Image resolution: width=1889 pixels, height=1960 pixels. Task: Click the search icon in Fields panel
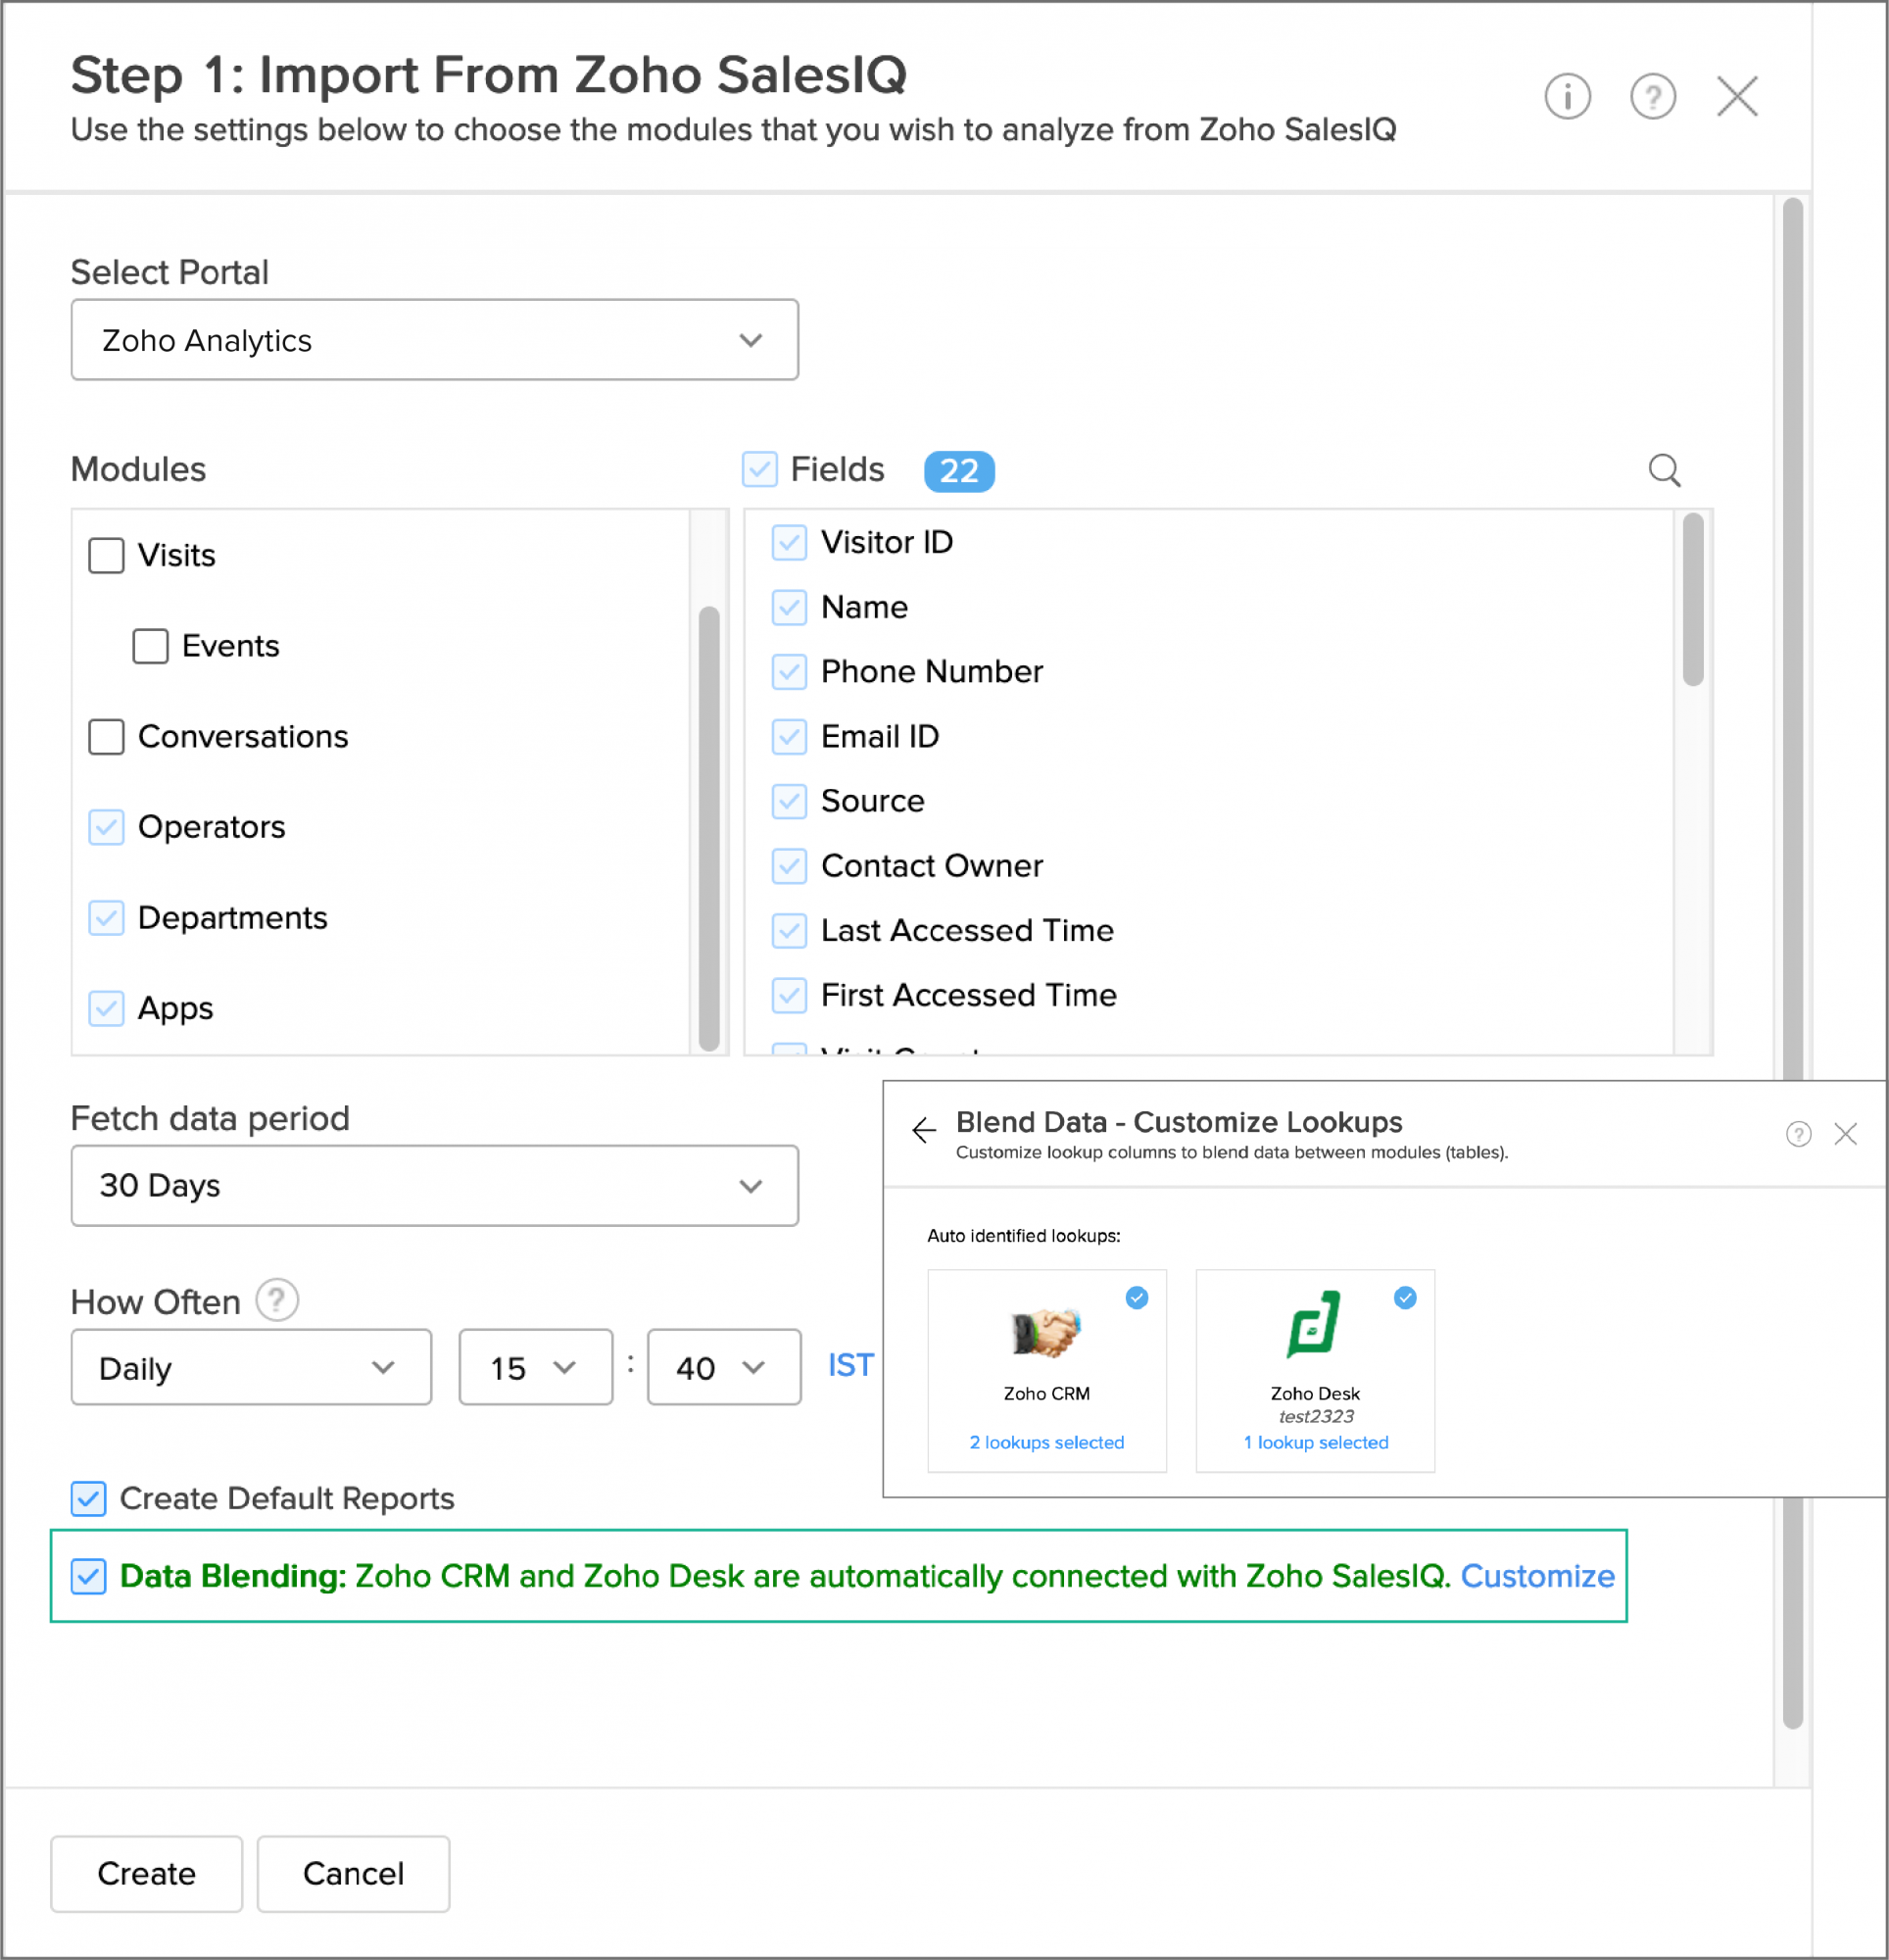point(1664,470)
